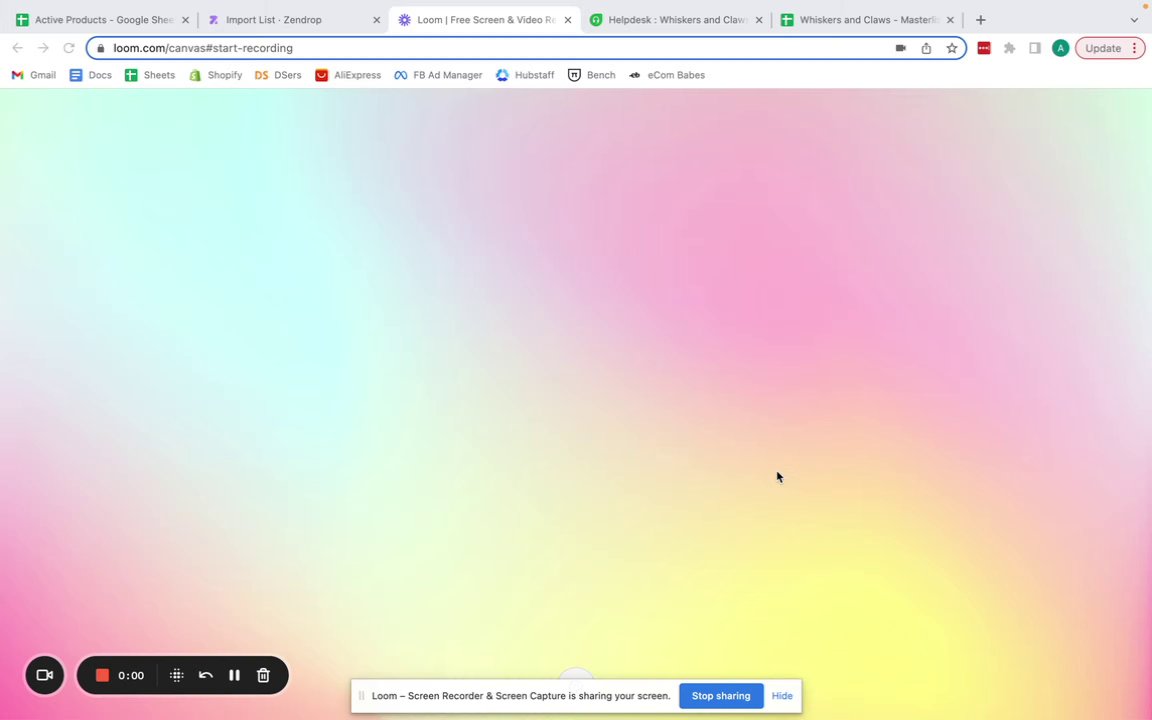Switch to the Import List Zendrop tab
The image size is (1152, 720).
[x=294, y=20]
